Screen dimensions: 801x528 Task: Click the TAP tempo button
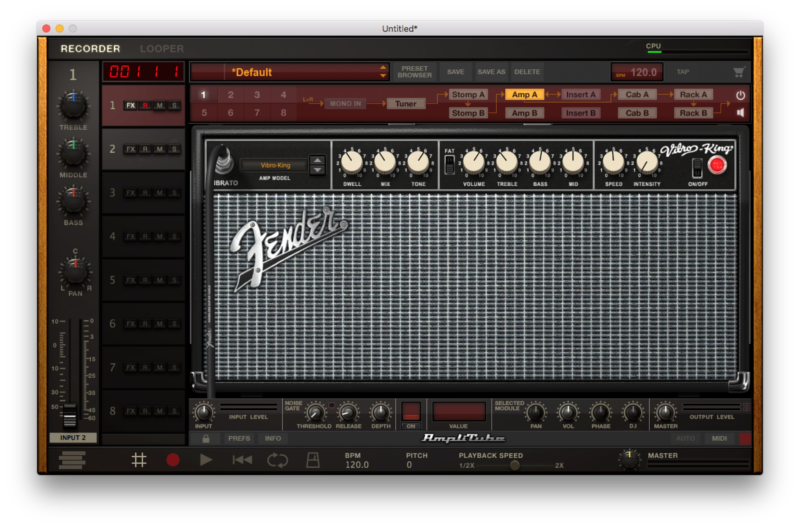tap(683, 72)
